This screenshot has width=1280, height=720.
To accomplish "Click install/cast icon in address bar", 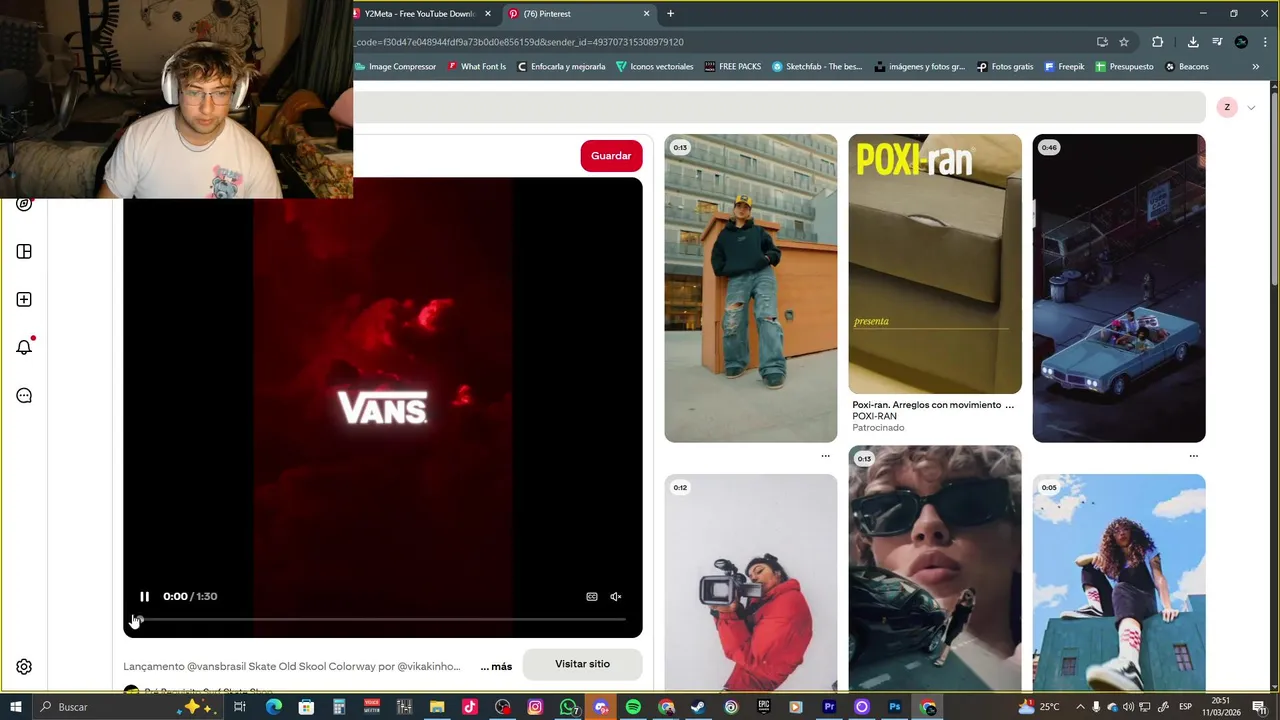I will [1102, 42].
